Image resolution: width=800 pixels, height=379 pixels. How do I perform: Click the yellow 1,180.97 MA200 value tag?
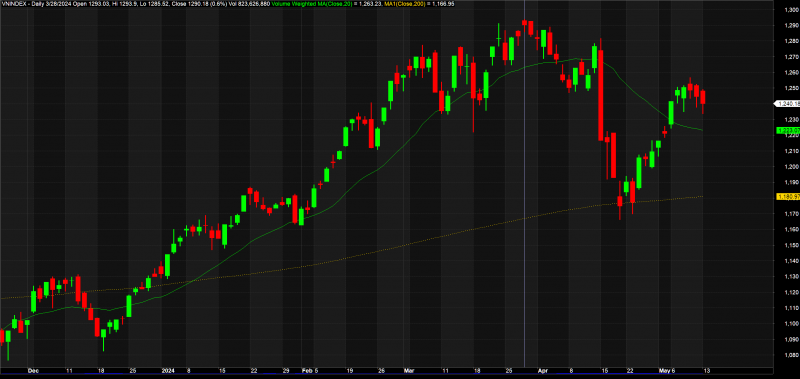click(787, 196)
